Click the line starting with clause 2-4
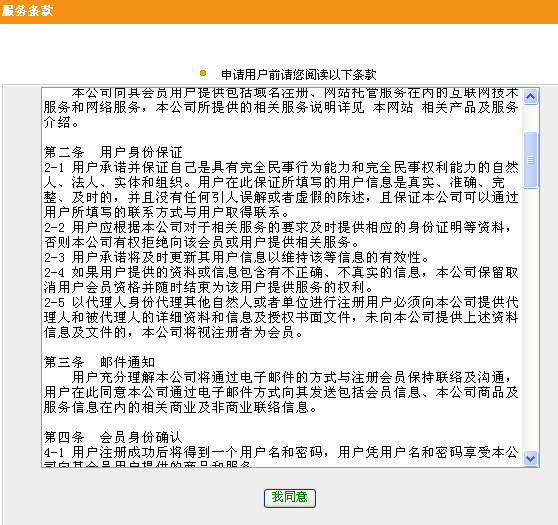Viewport: 558px width, 525px height. pyautogui.click(x=281, y=272)
